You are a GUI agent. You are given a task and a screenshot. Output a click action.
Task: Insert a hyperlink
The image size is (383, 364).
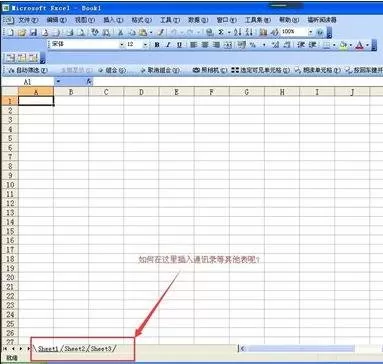pyautogui.click(x=209, y=32)
